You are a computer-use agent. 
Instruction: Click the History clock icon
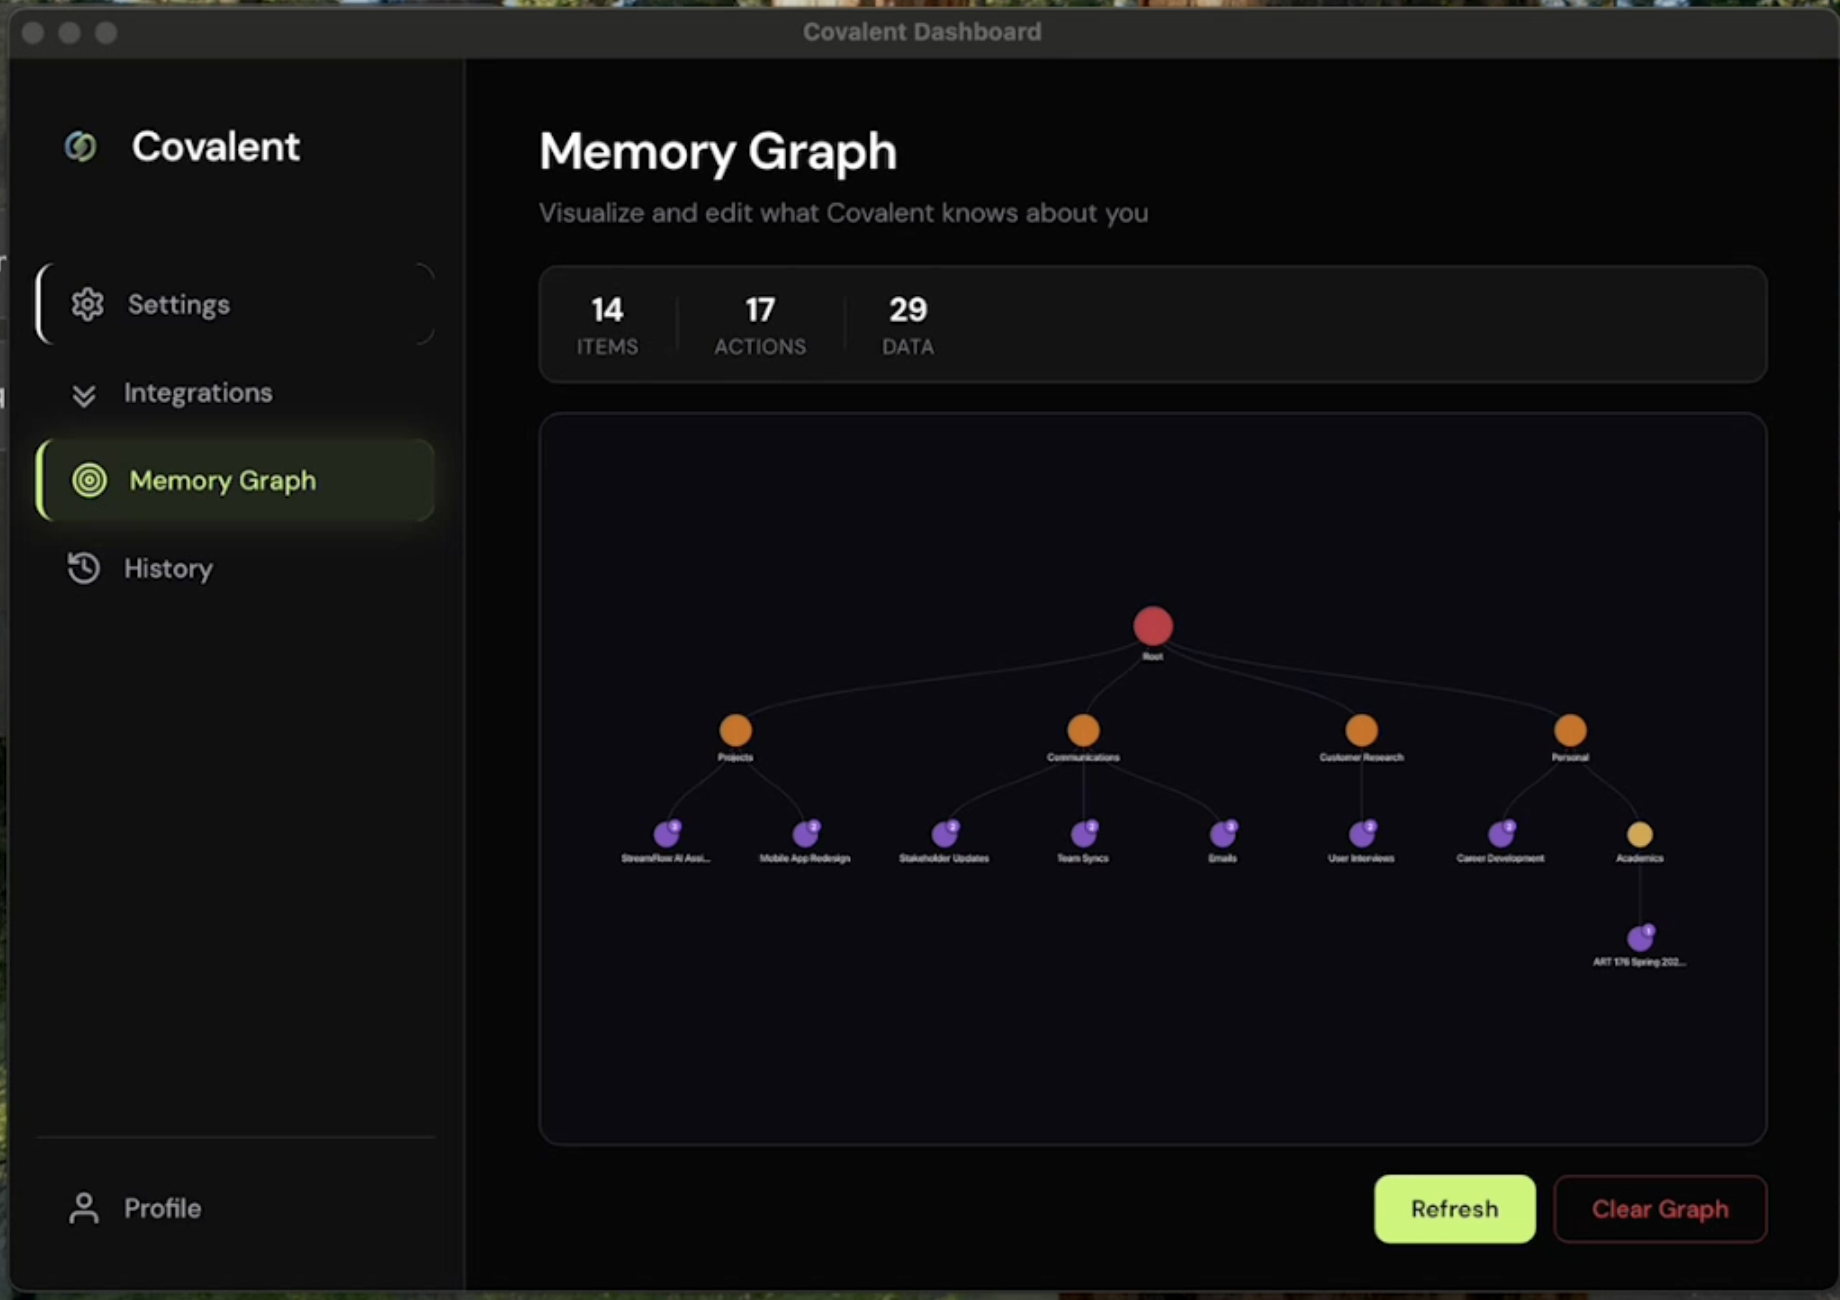pyautogui.click(x=83, y=568)
